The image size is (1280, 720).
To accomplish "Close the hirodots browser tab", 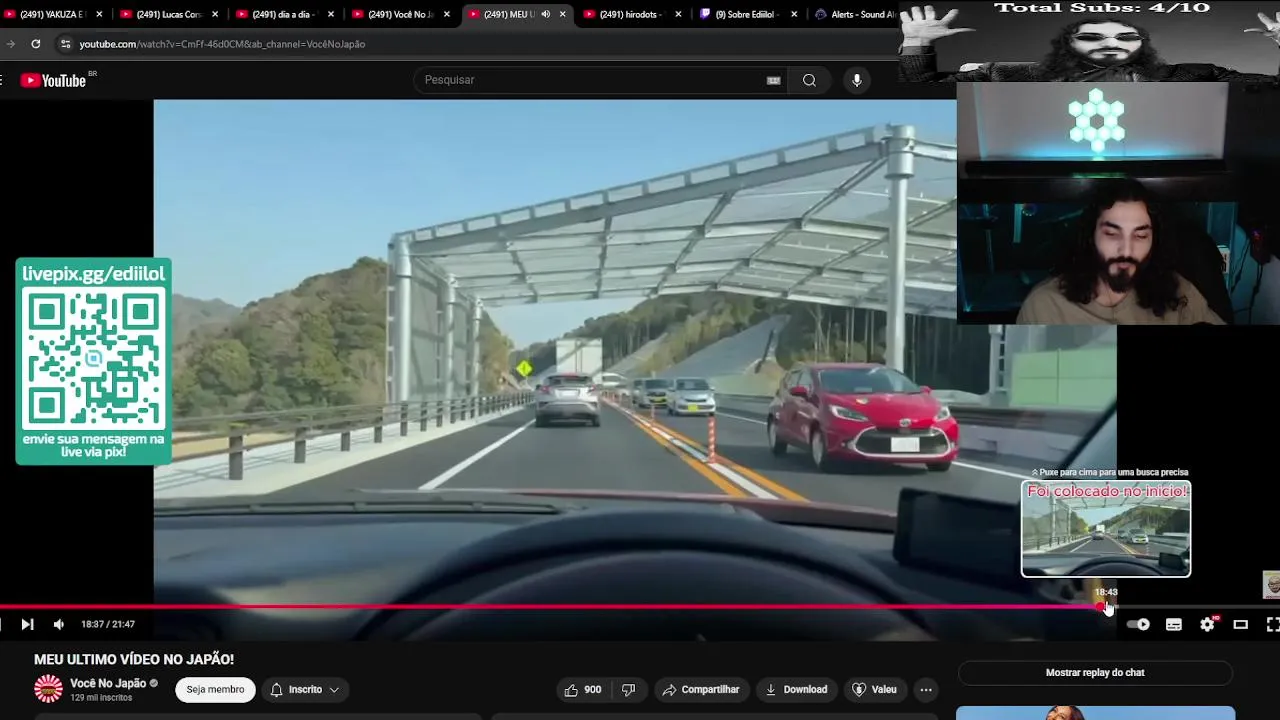I will (679, 14).
